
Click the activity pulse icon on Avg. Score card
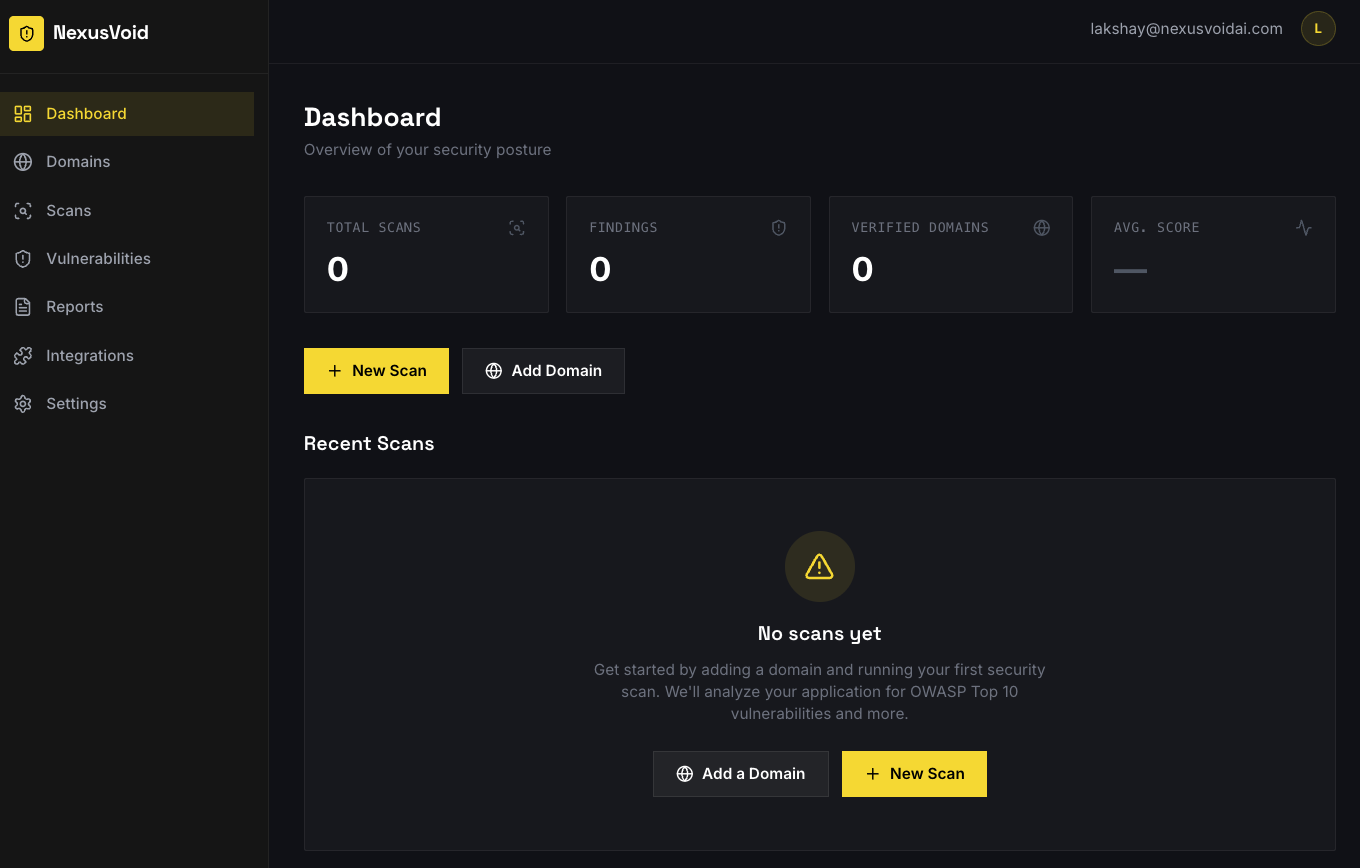(x=1304, y=228)
